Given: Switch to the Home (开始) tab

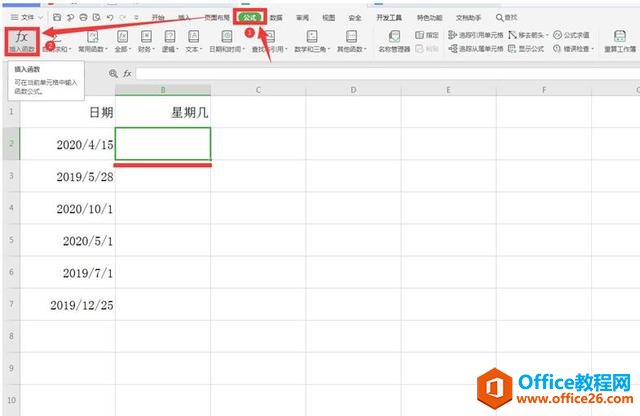Looking at the screenshot, I should click(x=158, y=18).
